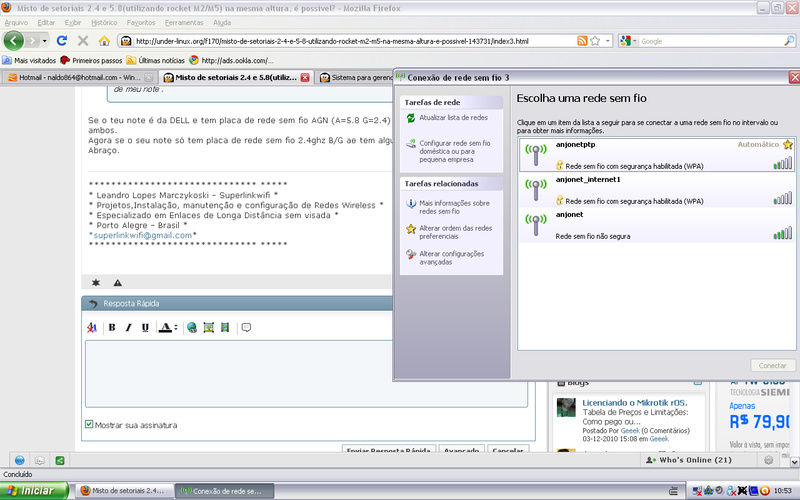Click the URL address field

[x=355, y=41]
